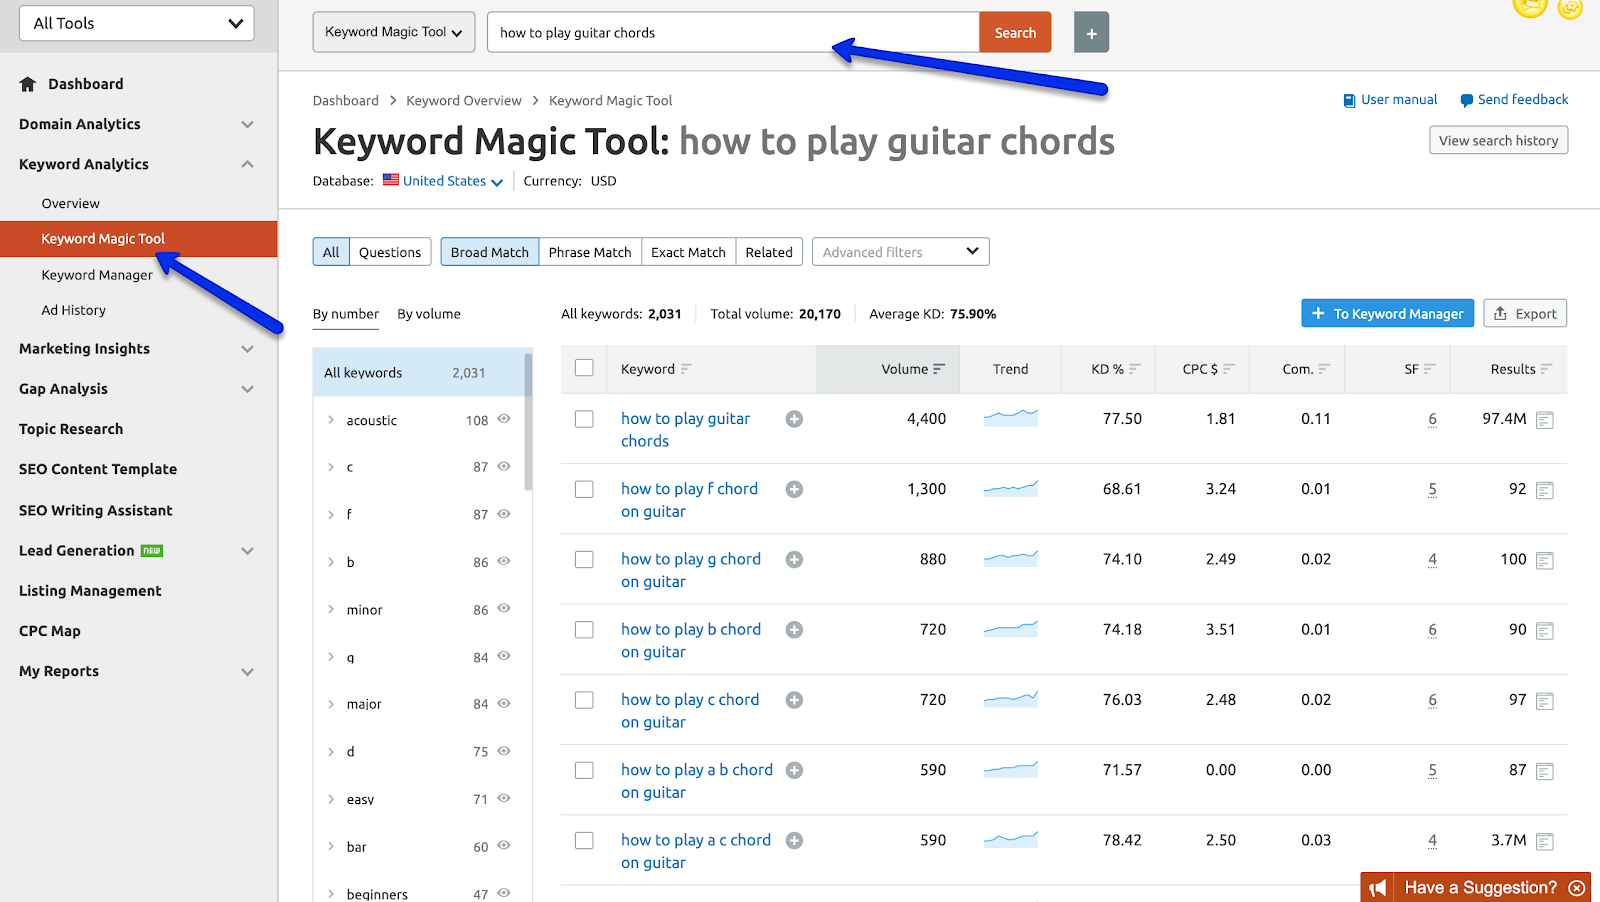Click the SF column sort icon
1600x902 pixels.
click(x=1430, y=369)
